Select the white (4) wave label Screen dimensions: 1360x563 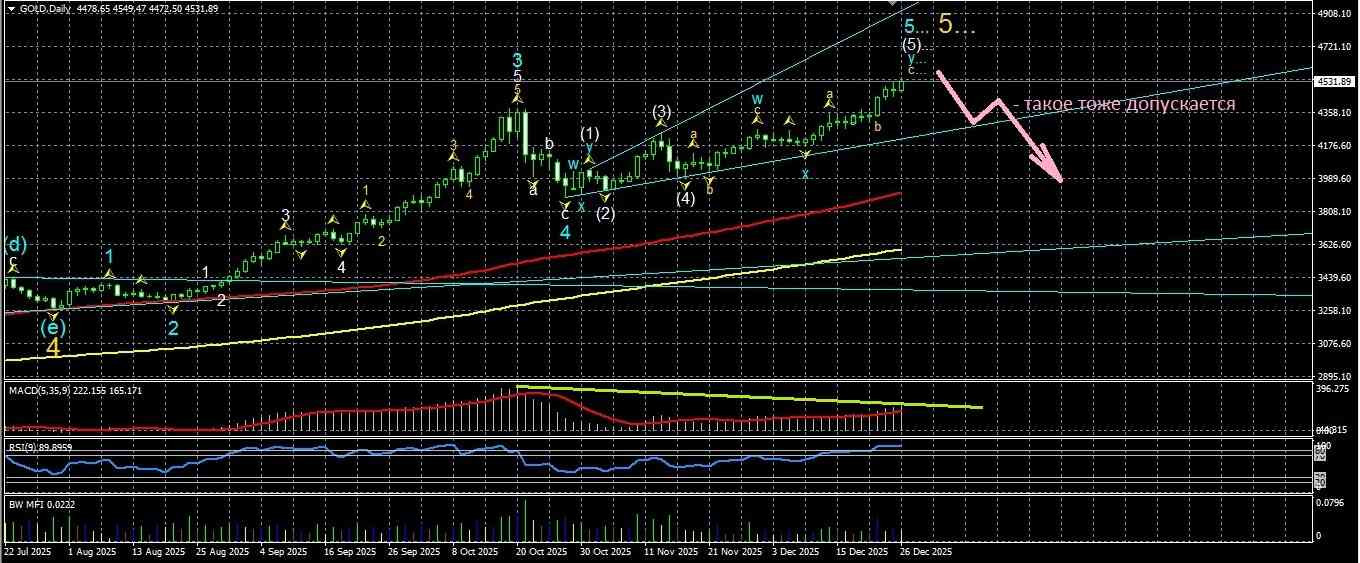point(684,198)
